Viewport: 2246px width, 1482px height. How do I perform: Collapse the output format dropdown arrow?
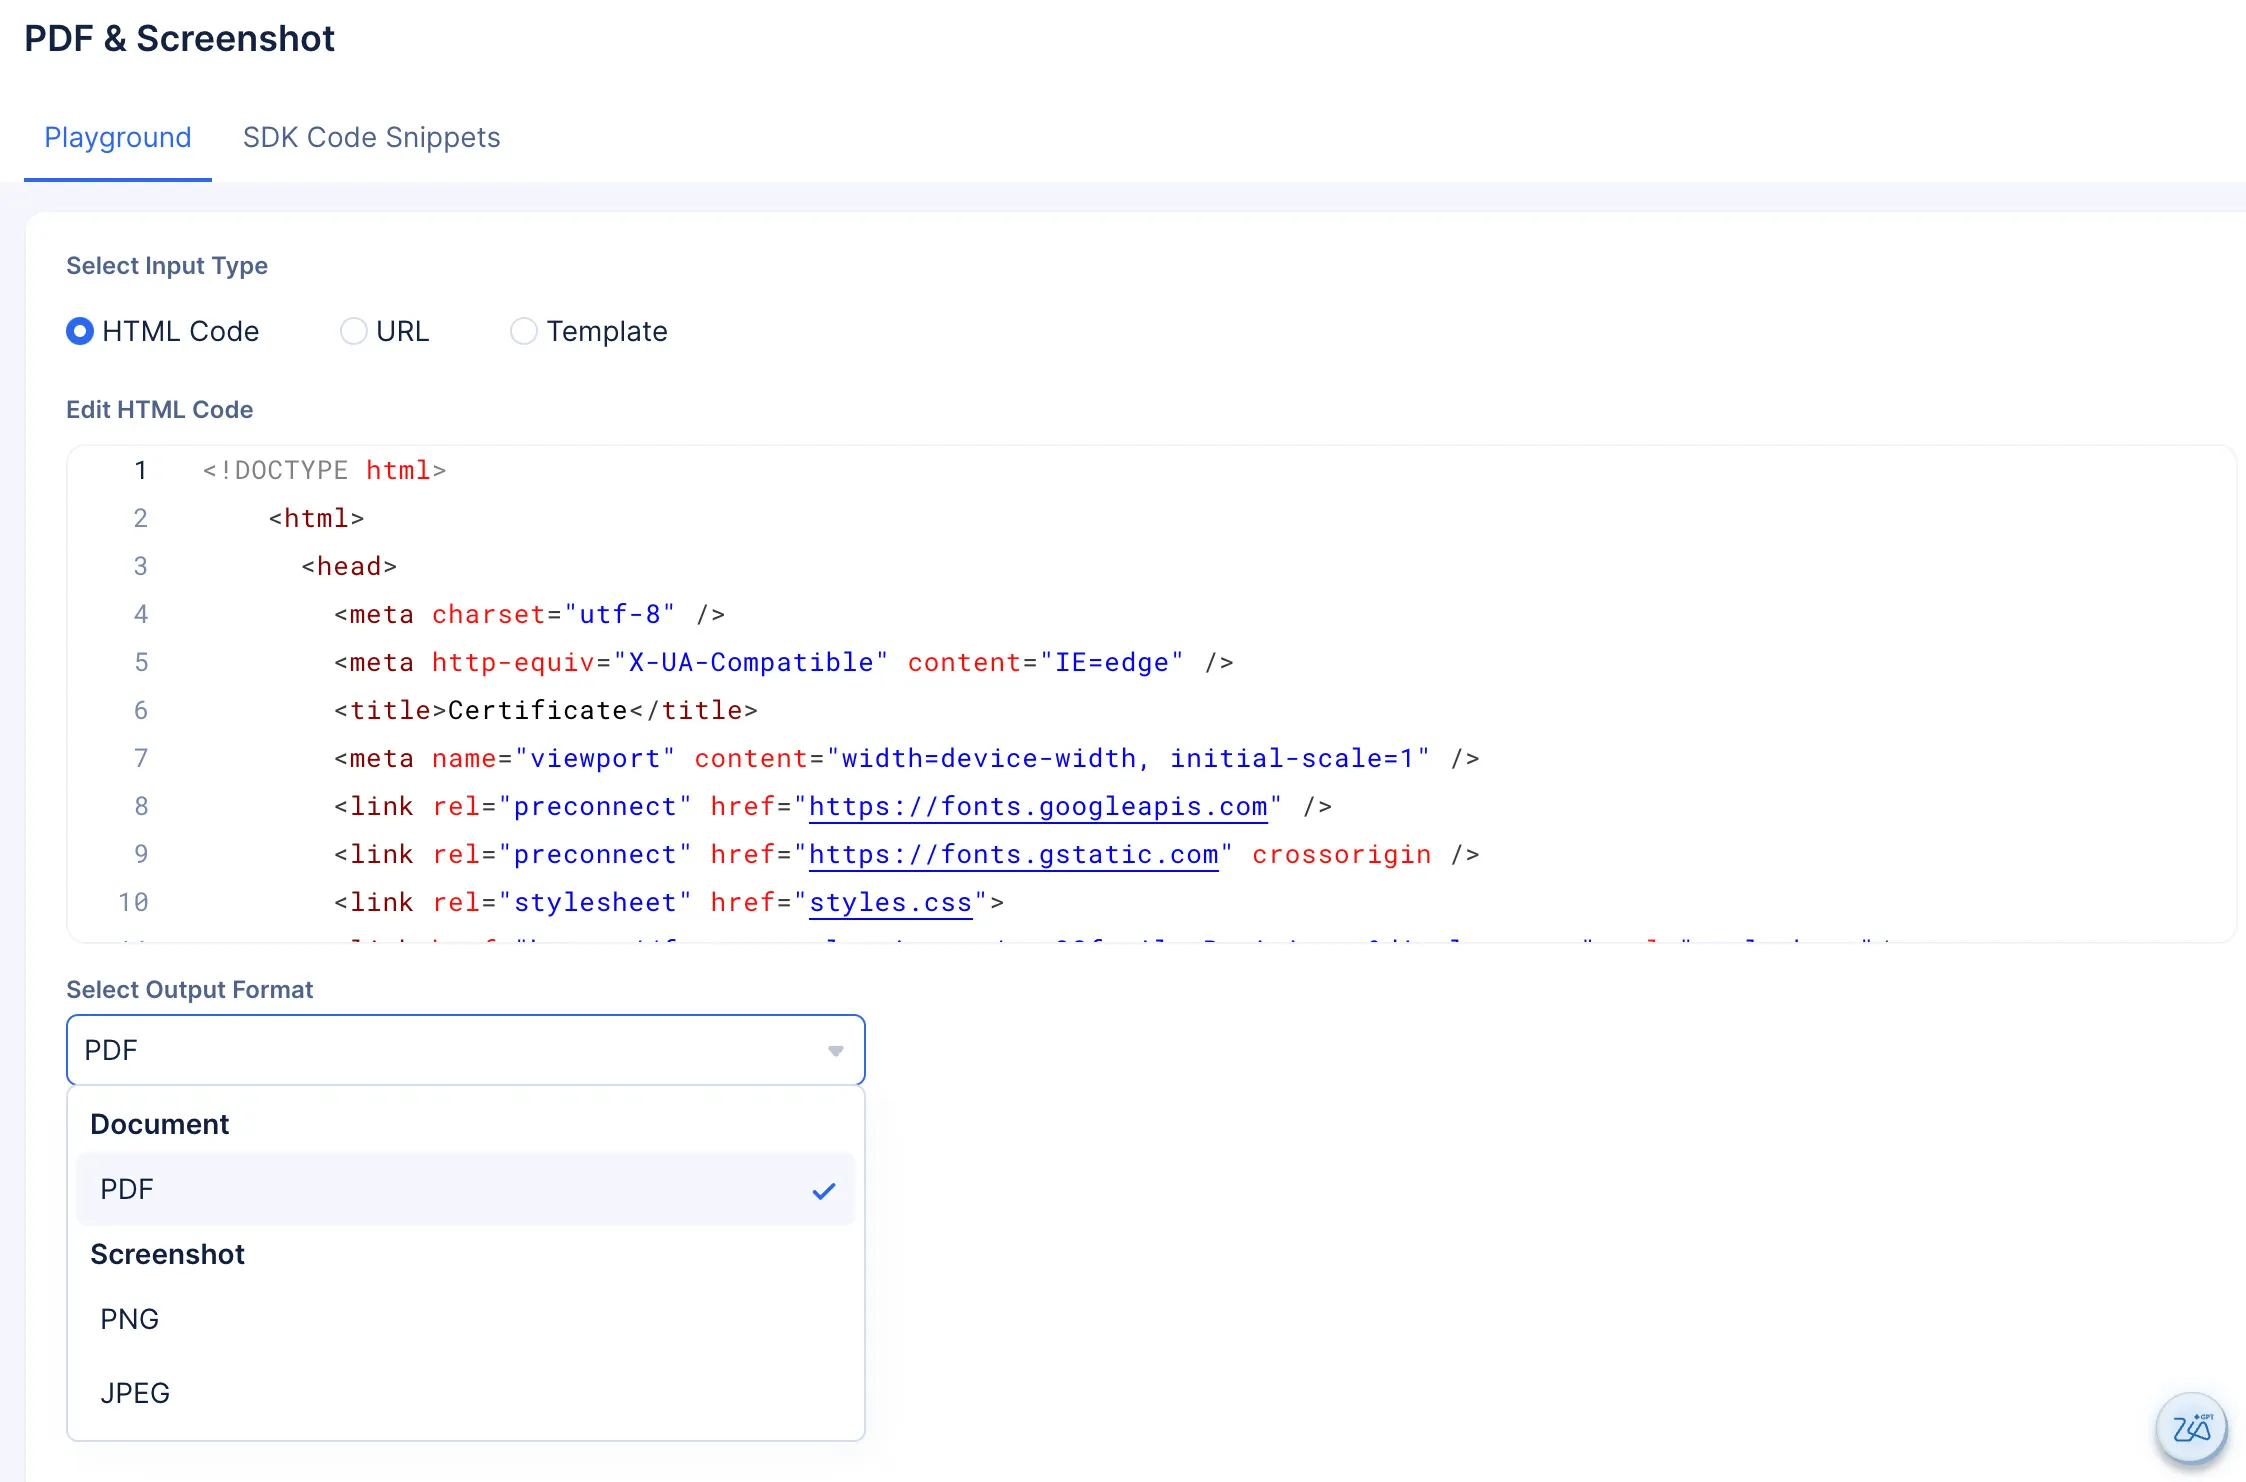pos(836,1050)
